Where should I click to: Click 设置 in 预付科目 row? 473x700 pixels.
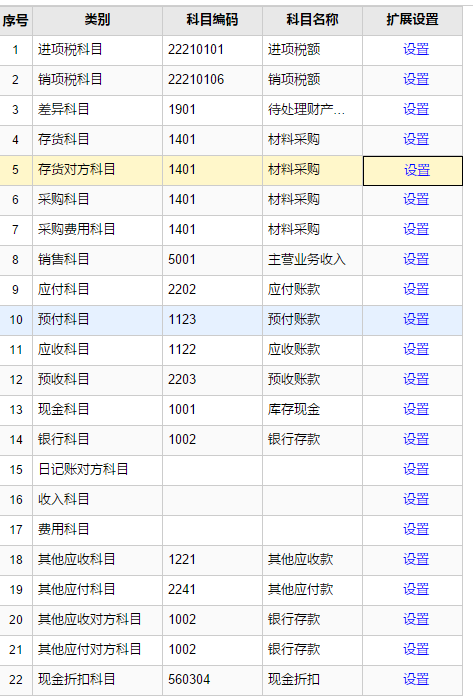pos(416,319)
